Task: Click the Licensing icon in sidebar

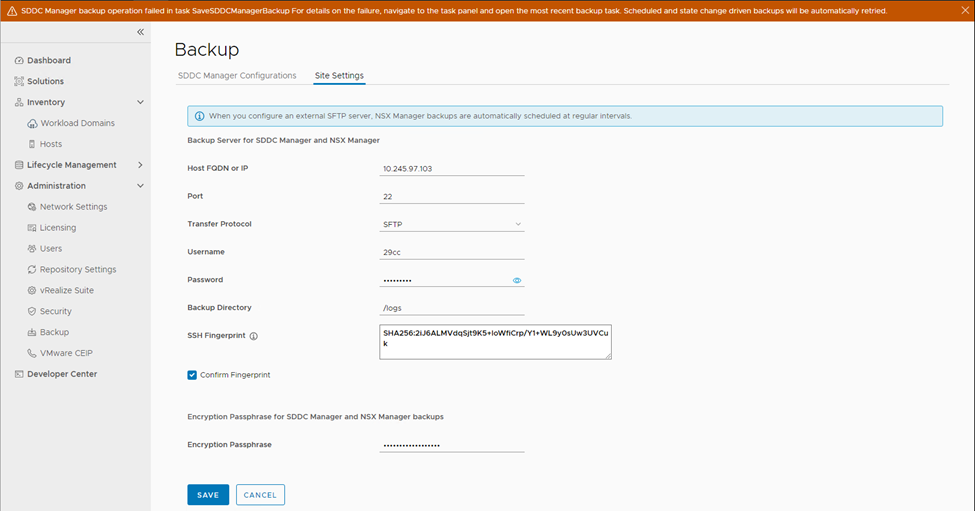Action: 32,228
